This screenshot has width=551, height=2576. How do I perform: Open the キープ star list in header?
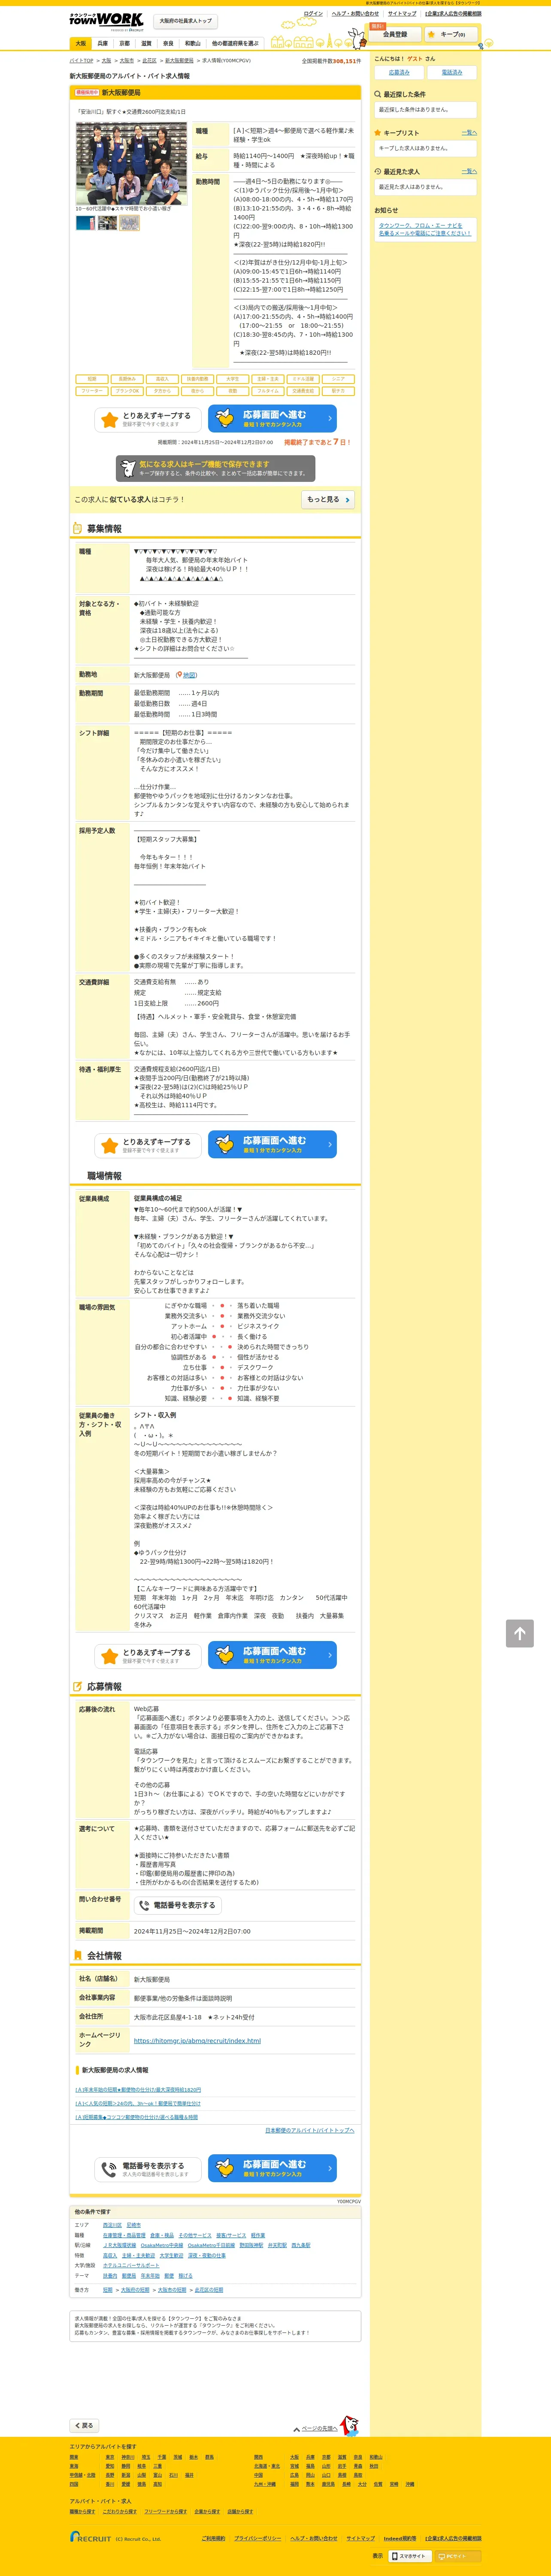point(451,35)
